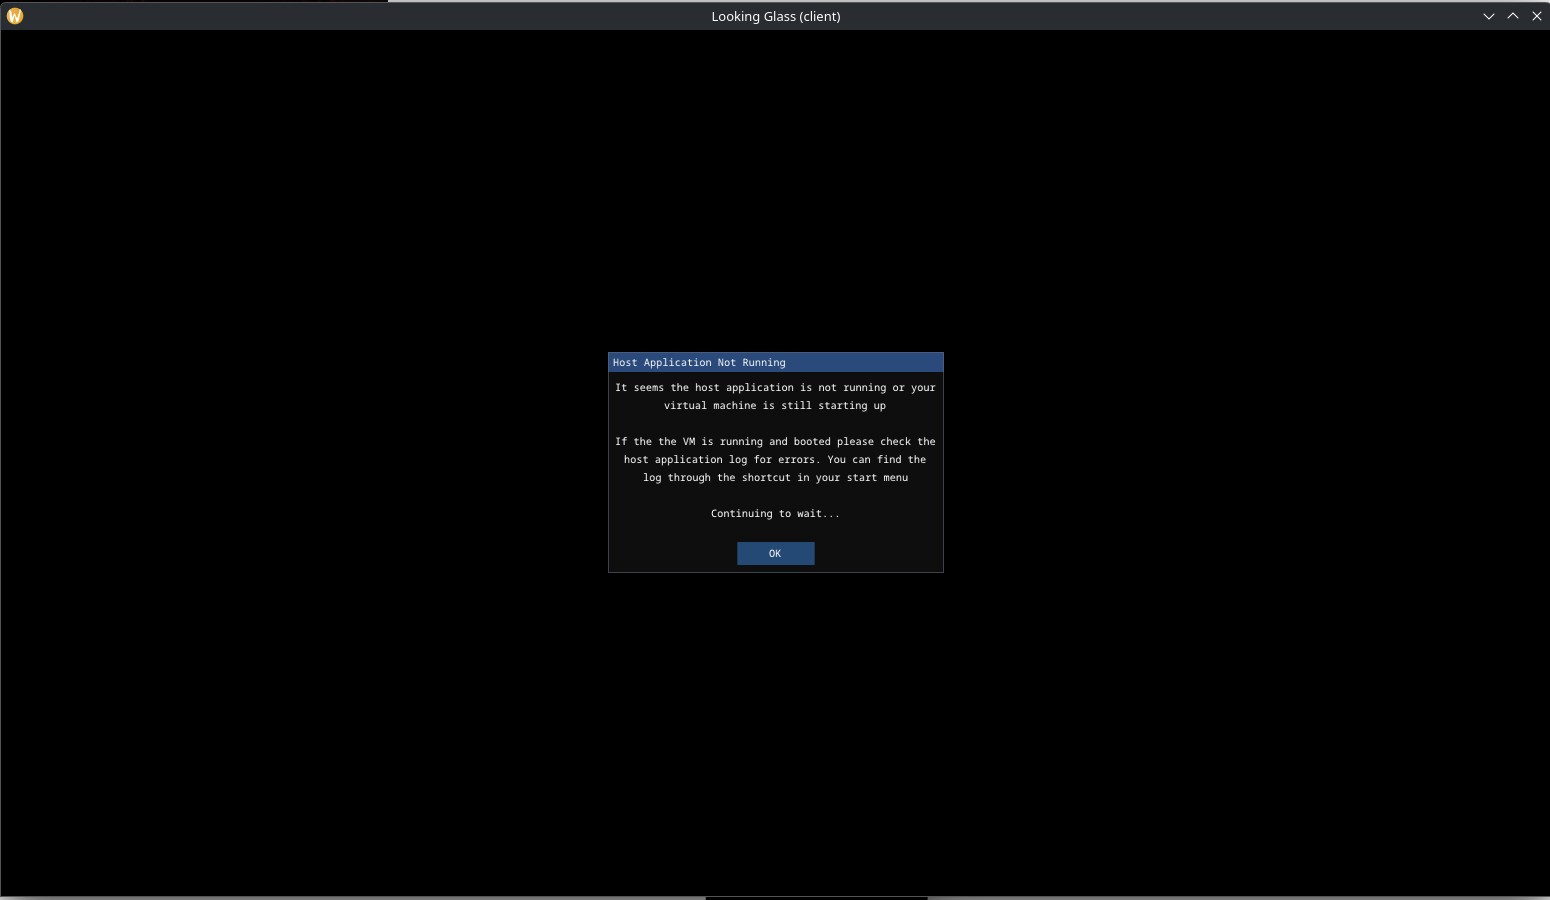The width and height of the screenshot is (1550, 900).
Task: Click the 'Looking Glass (client)' window title
Action: point(775,16)
